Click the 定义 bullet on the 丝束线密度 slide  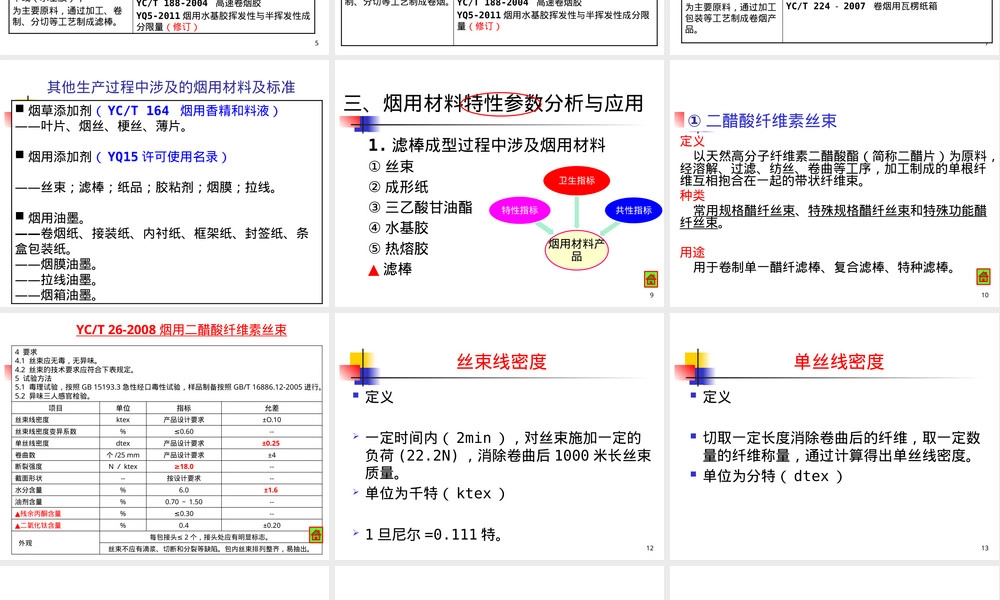(379, 397)
